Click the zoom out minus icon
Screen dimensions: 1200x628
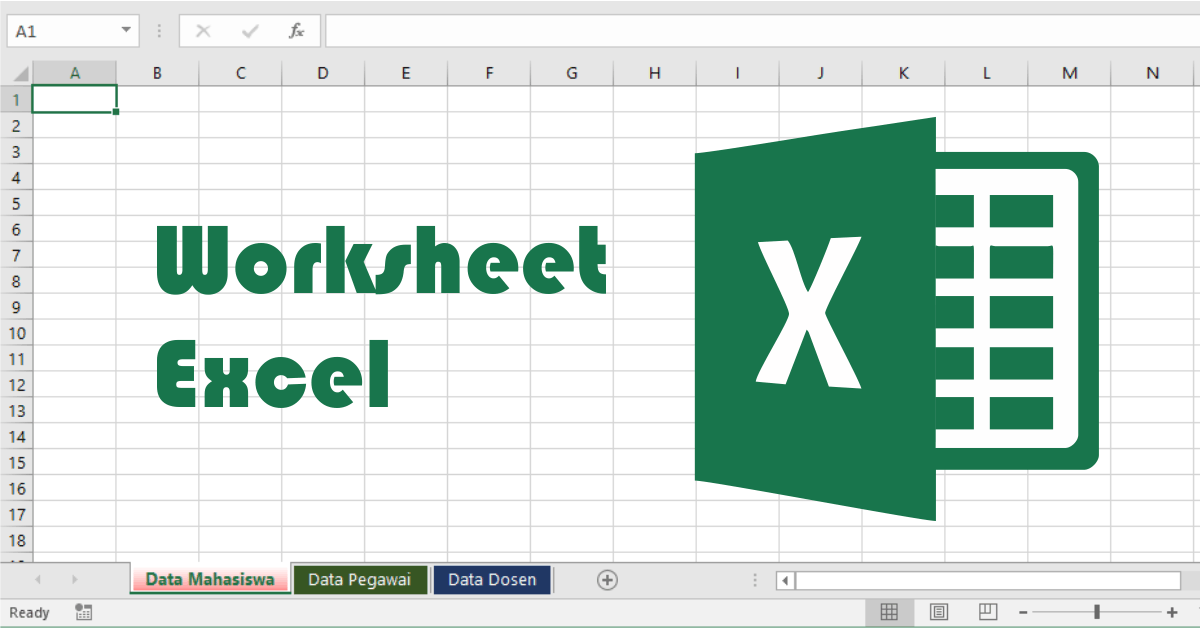point(1023,612)
